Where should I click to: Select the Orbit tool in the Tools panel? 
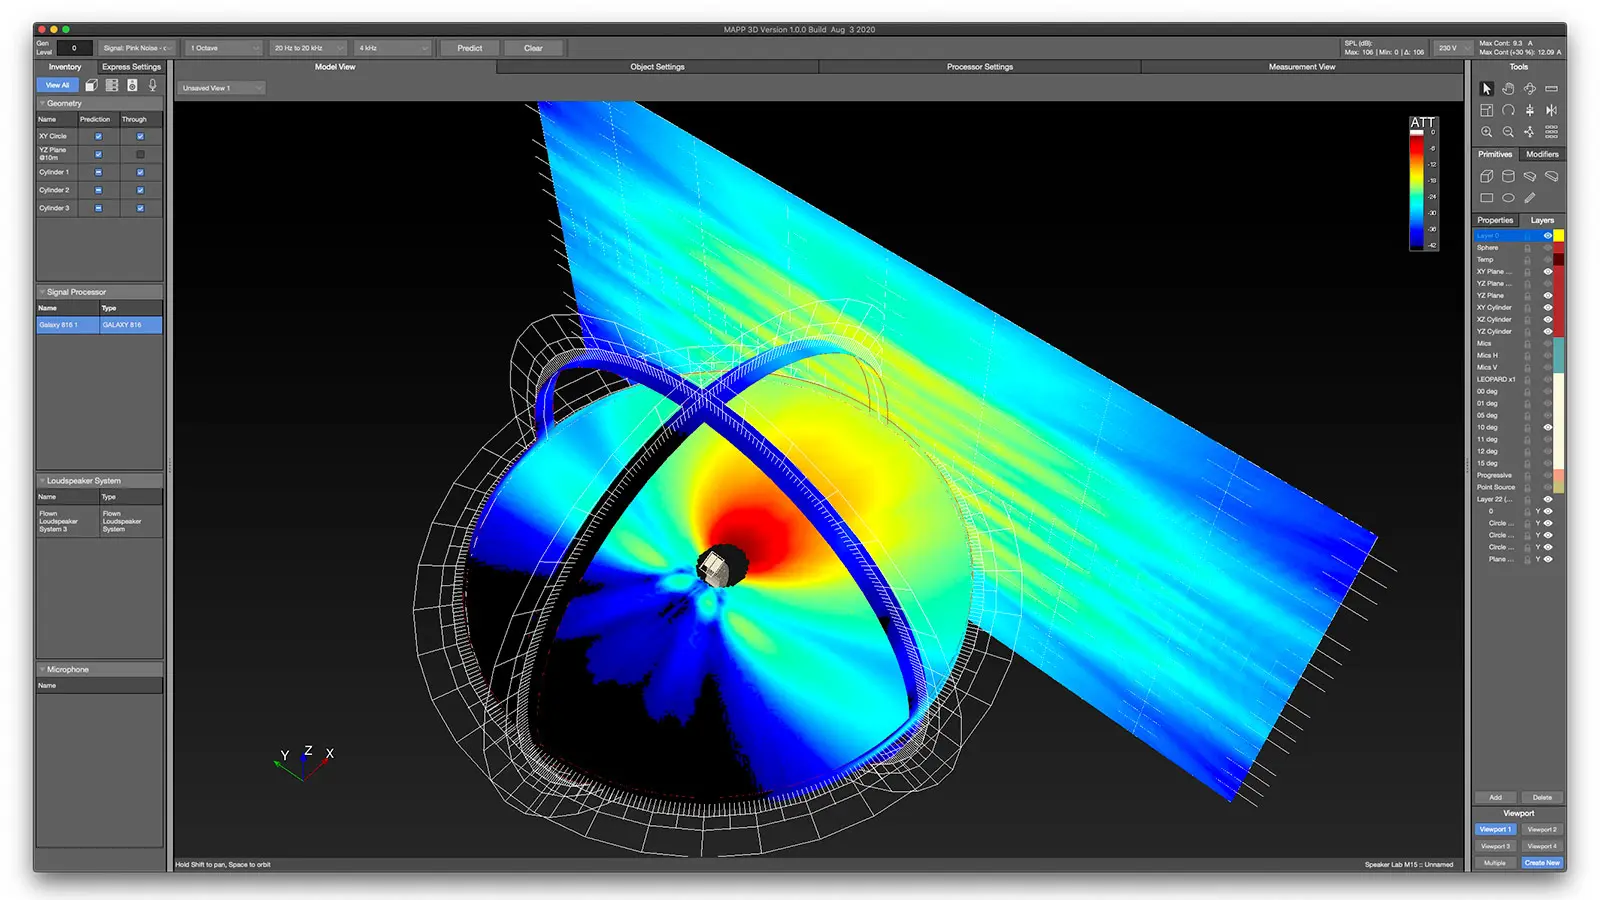pos(1531,89)
